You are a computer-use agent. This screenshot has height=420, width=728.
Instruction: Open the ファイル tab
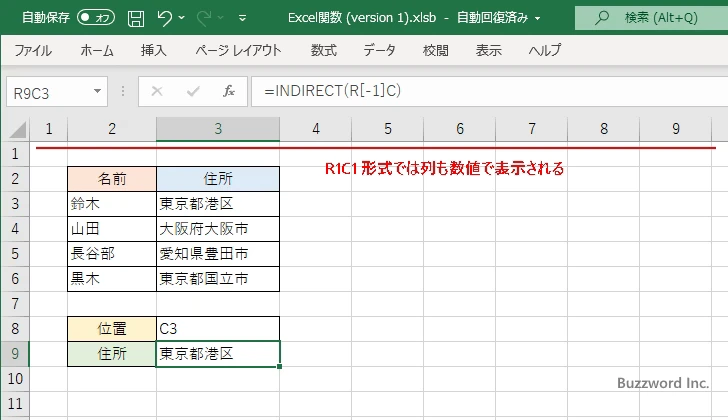pos(33,50)
